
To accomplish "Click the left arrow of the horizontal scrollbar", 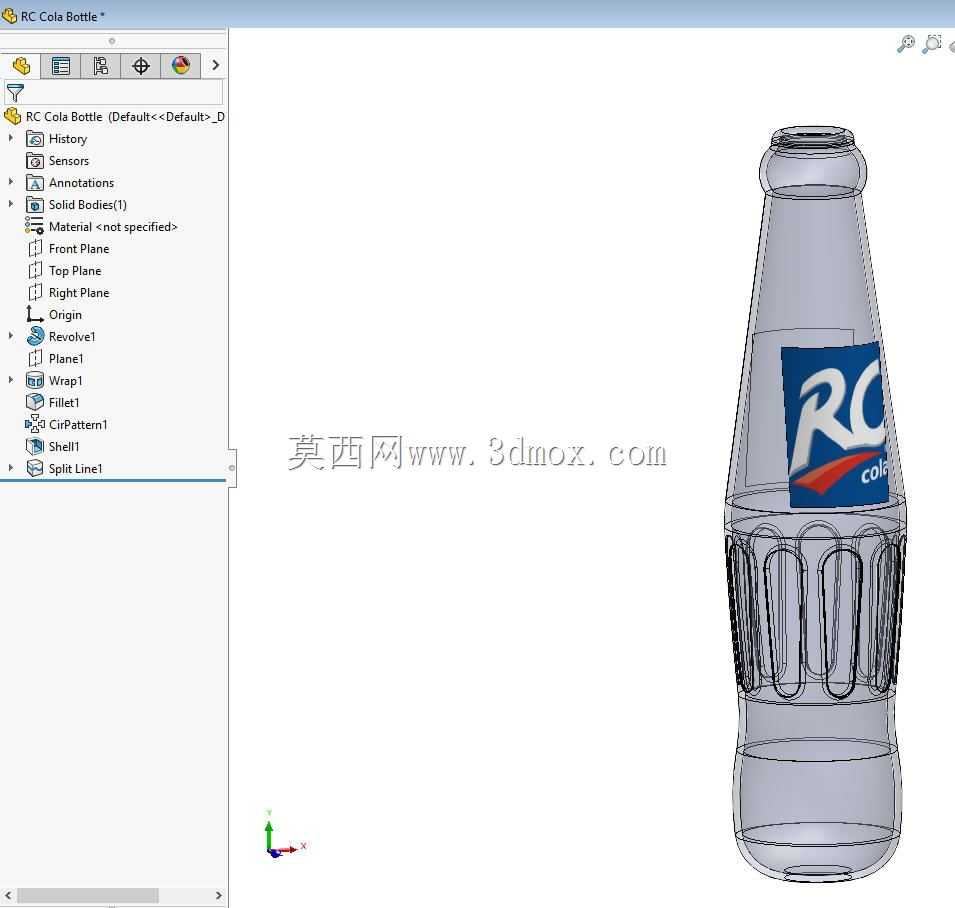I will point(8,895).
